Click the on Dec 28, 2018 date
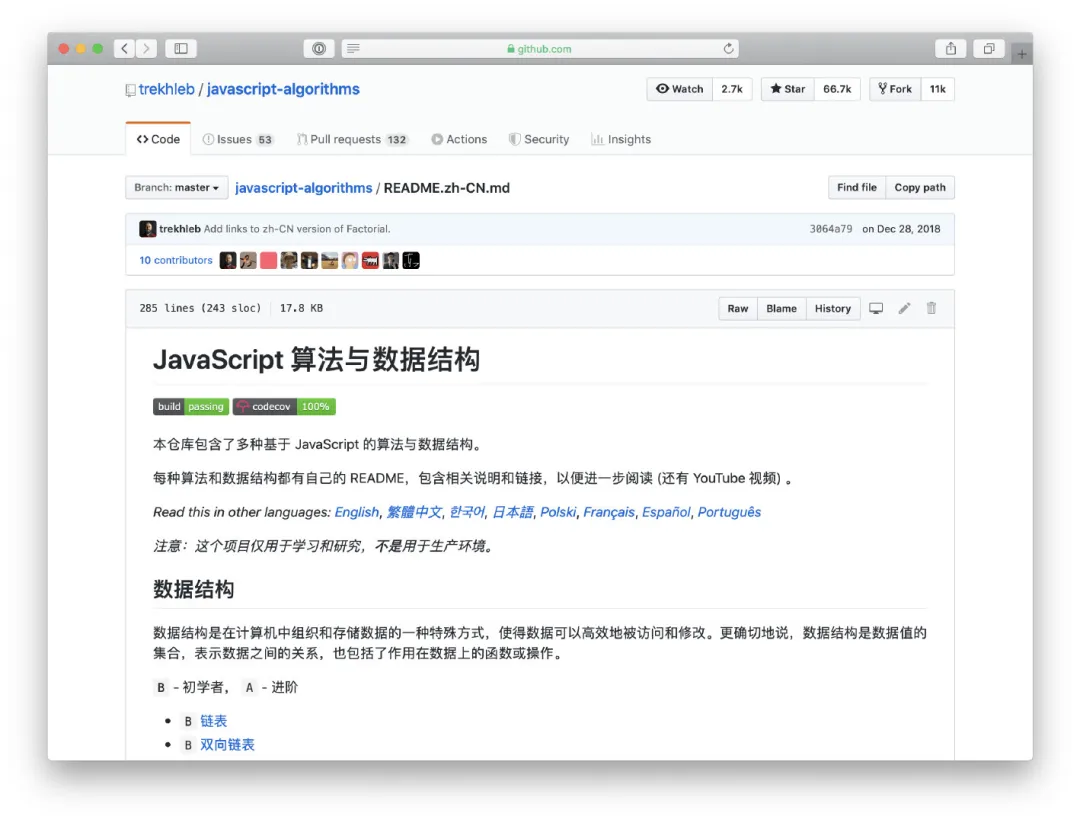The image size is (1080, 823). 901,229
